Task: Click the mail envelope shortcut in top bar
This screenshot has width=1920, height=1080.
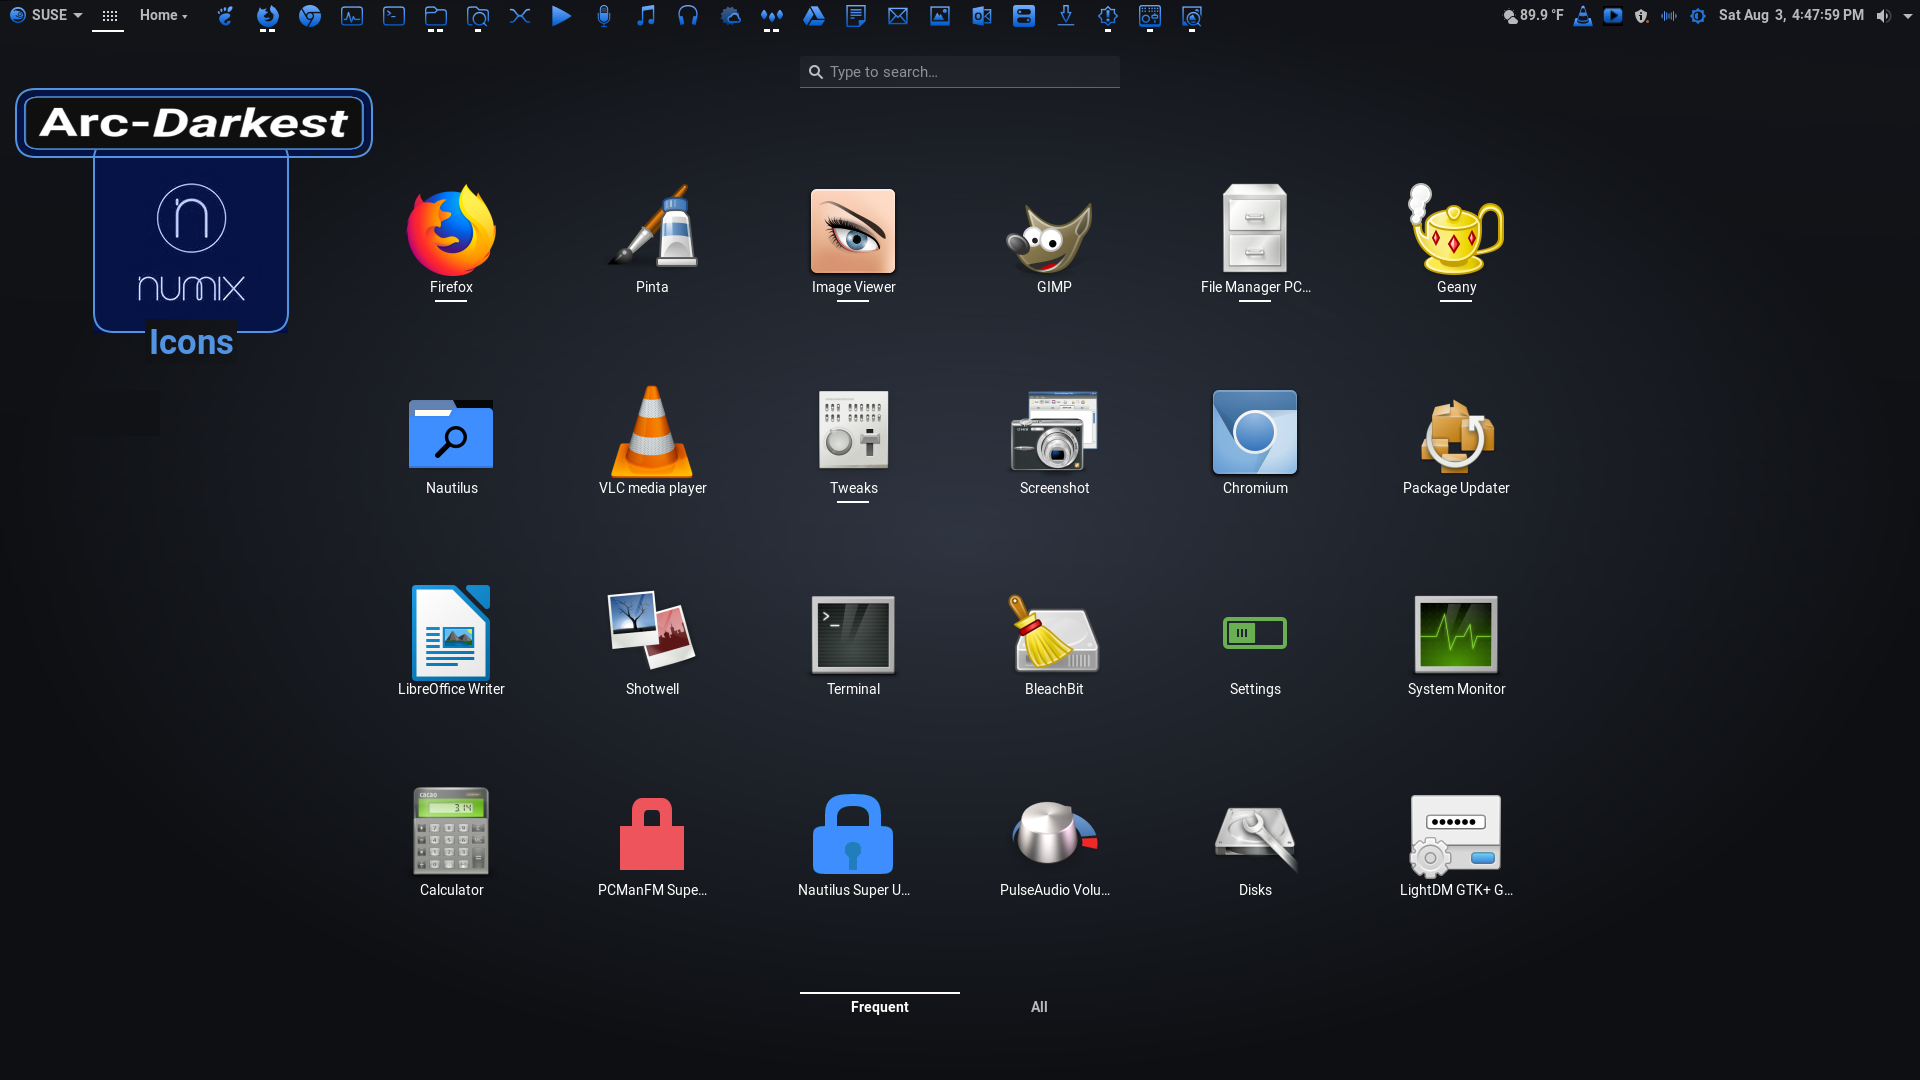Action: [x=898, y=16]
